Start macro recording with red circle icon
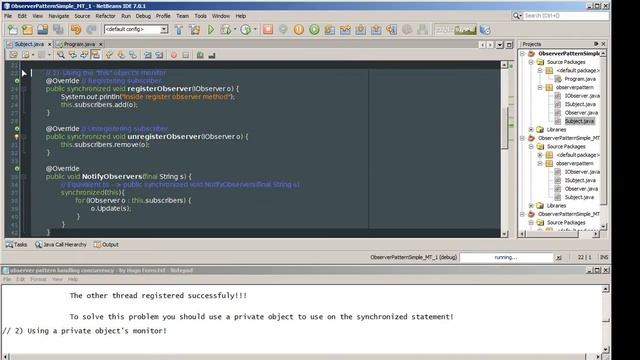The image size is (640, 360). click(x=174, y=55)
